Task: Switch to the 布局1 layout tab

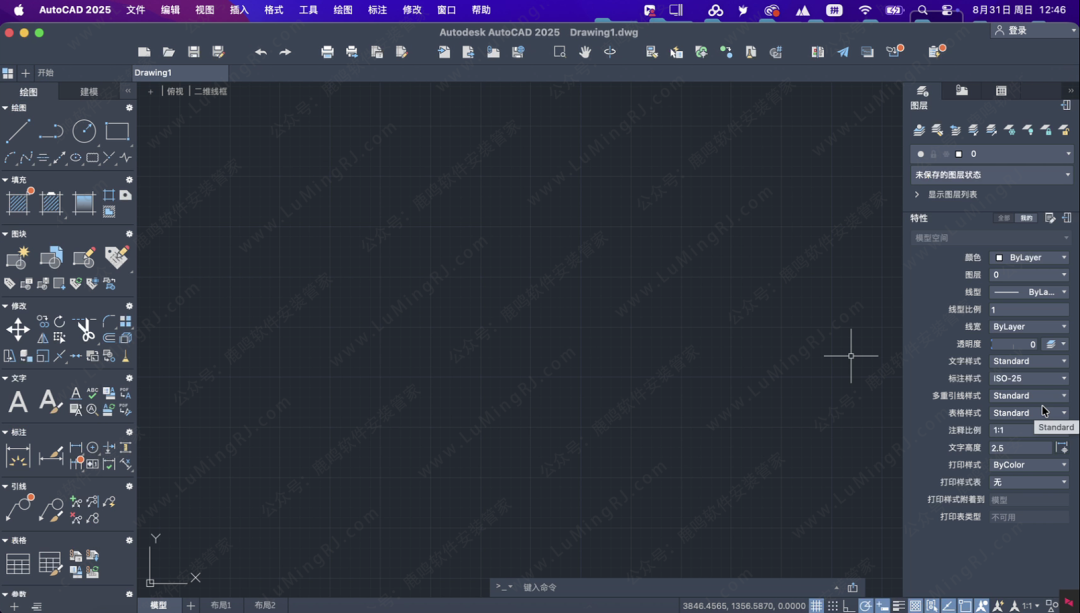Action: (x=221, y=606)
